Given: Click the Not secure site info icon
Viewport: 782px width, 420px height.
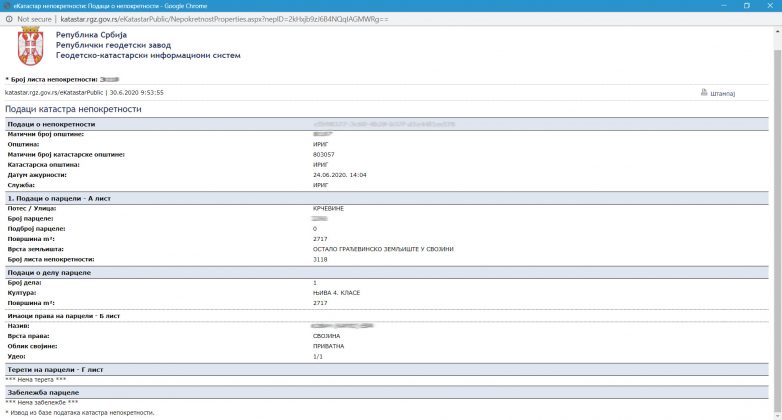Looking at the screenshot, I should pos(8,18).
